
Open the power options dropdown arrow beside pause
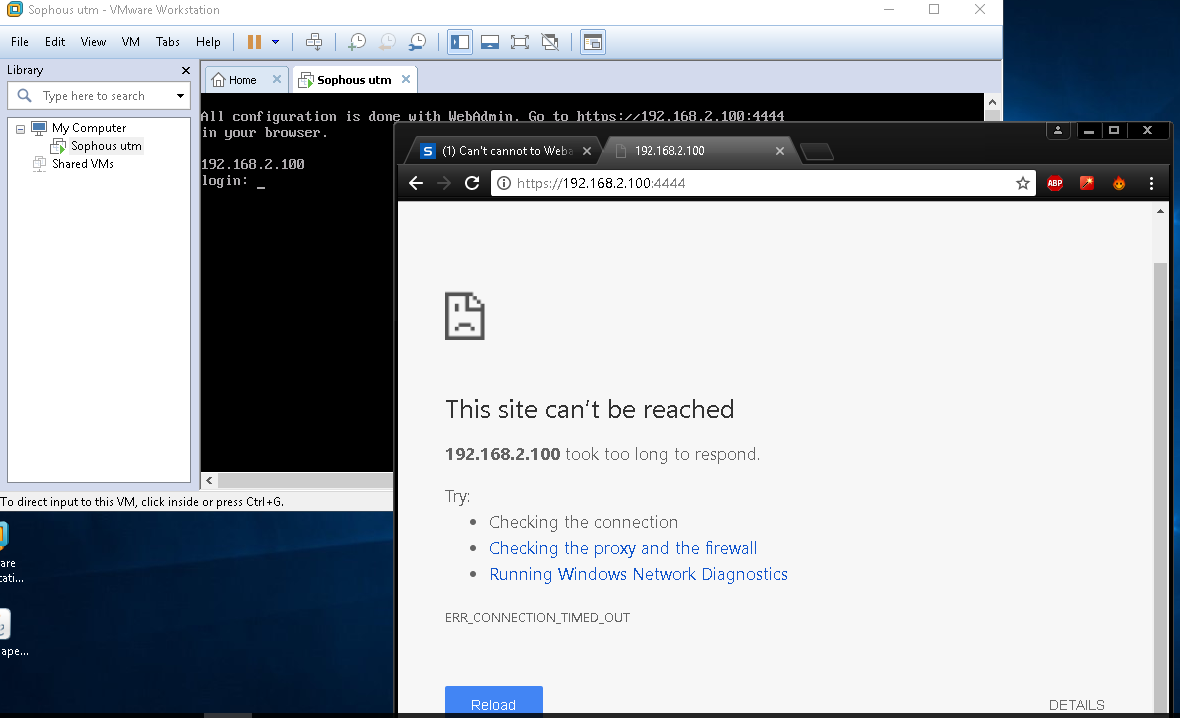(275, 42)
